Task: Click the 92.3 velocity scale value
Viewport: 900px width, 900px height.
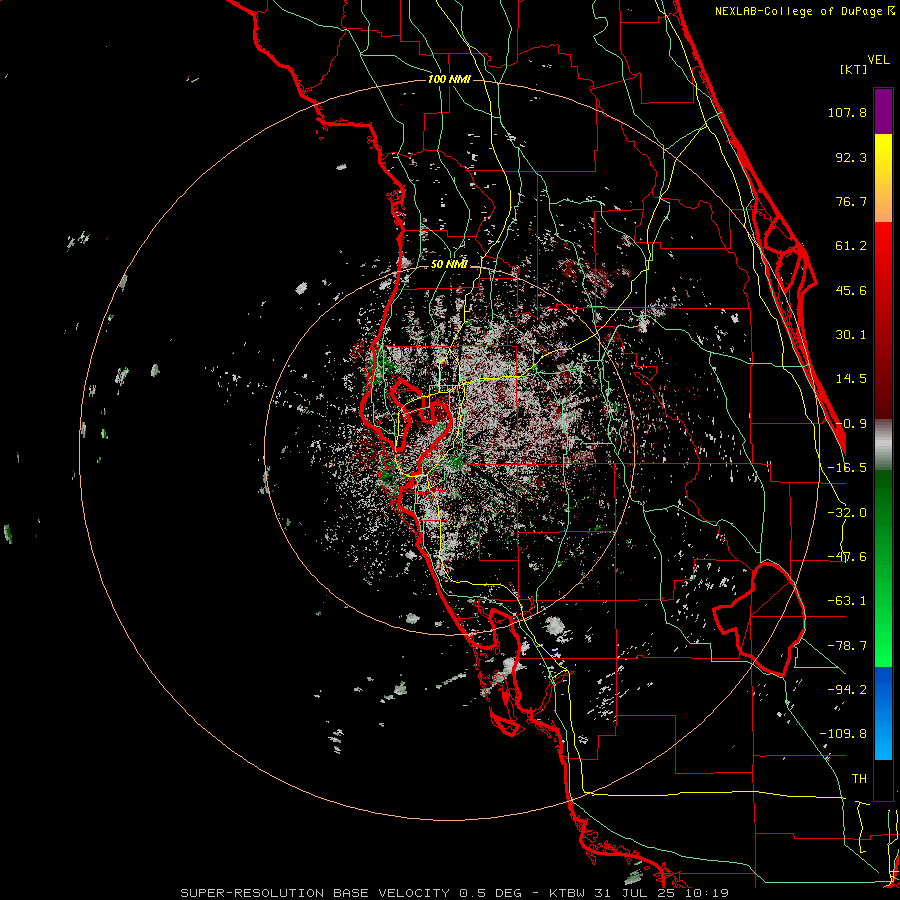Action: 851,157
